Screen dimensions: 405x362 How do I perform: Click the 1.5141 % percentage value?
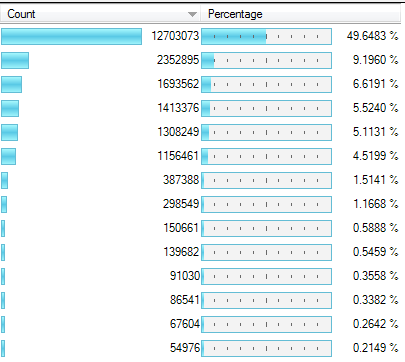[375, 180]
